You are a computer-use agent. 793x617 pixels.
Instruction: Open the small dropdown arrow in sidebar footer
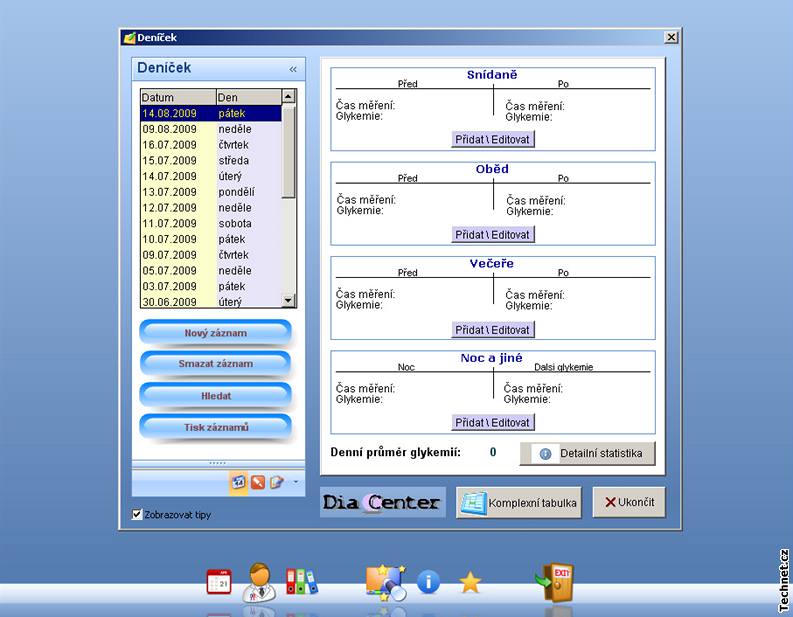click(295, 482)
